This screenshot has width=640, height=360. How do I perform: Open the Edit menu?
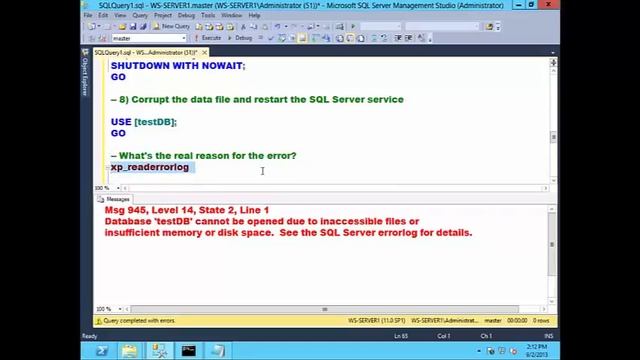click(x=103, y=16)
